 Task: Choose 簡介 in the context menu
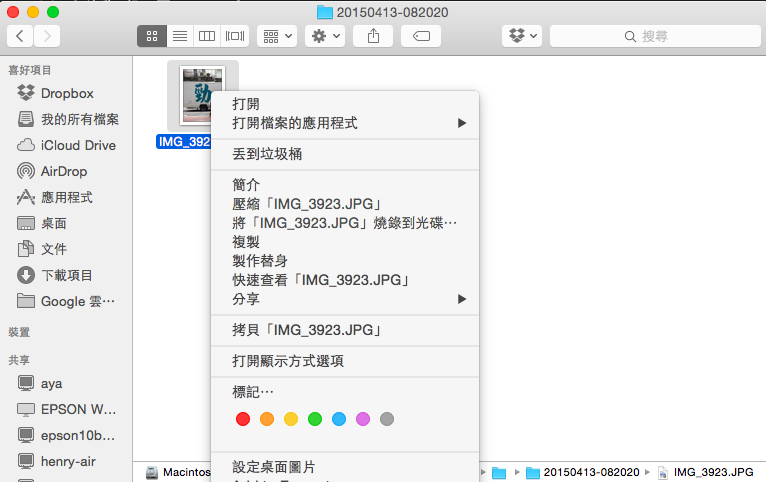[x=345, y=185]
